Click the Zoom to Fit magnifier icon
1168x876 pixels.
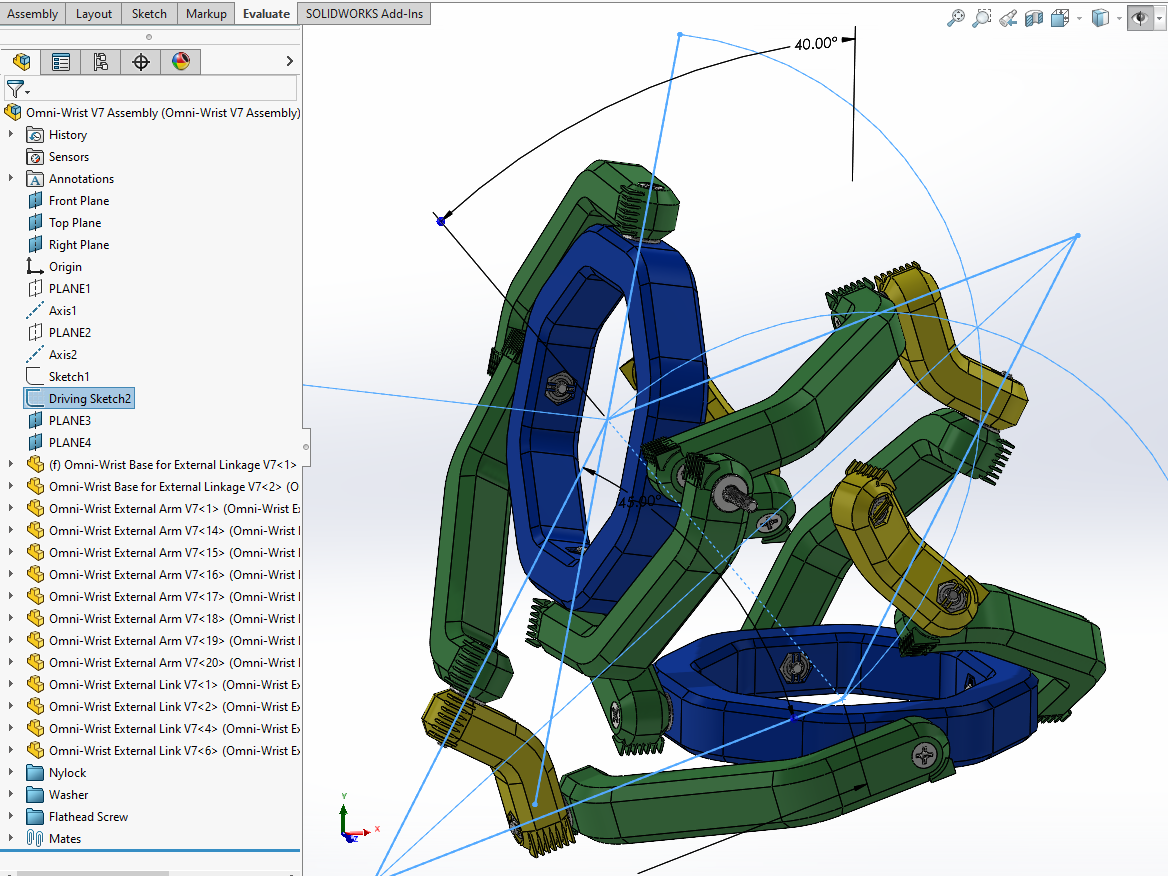[x=956, y=17]
